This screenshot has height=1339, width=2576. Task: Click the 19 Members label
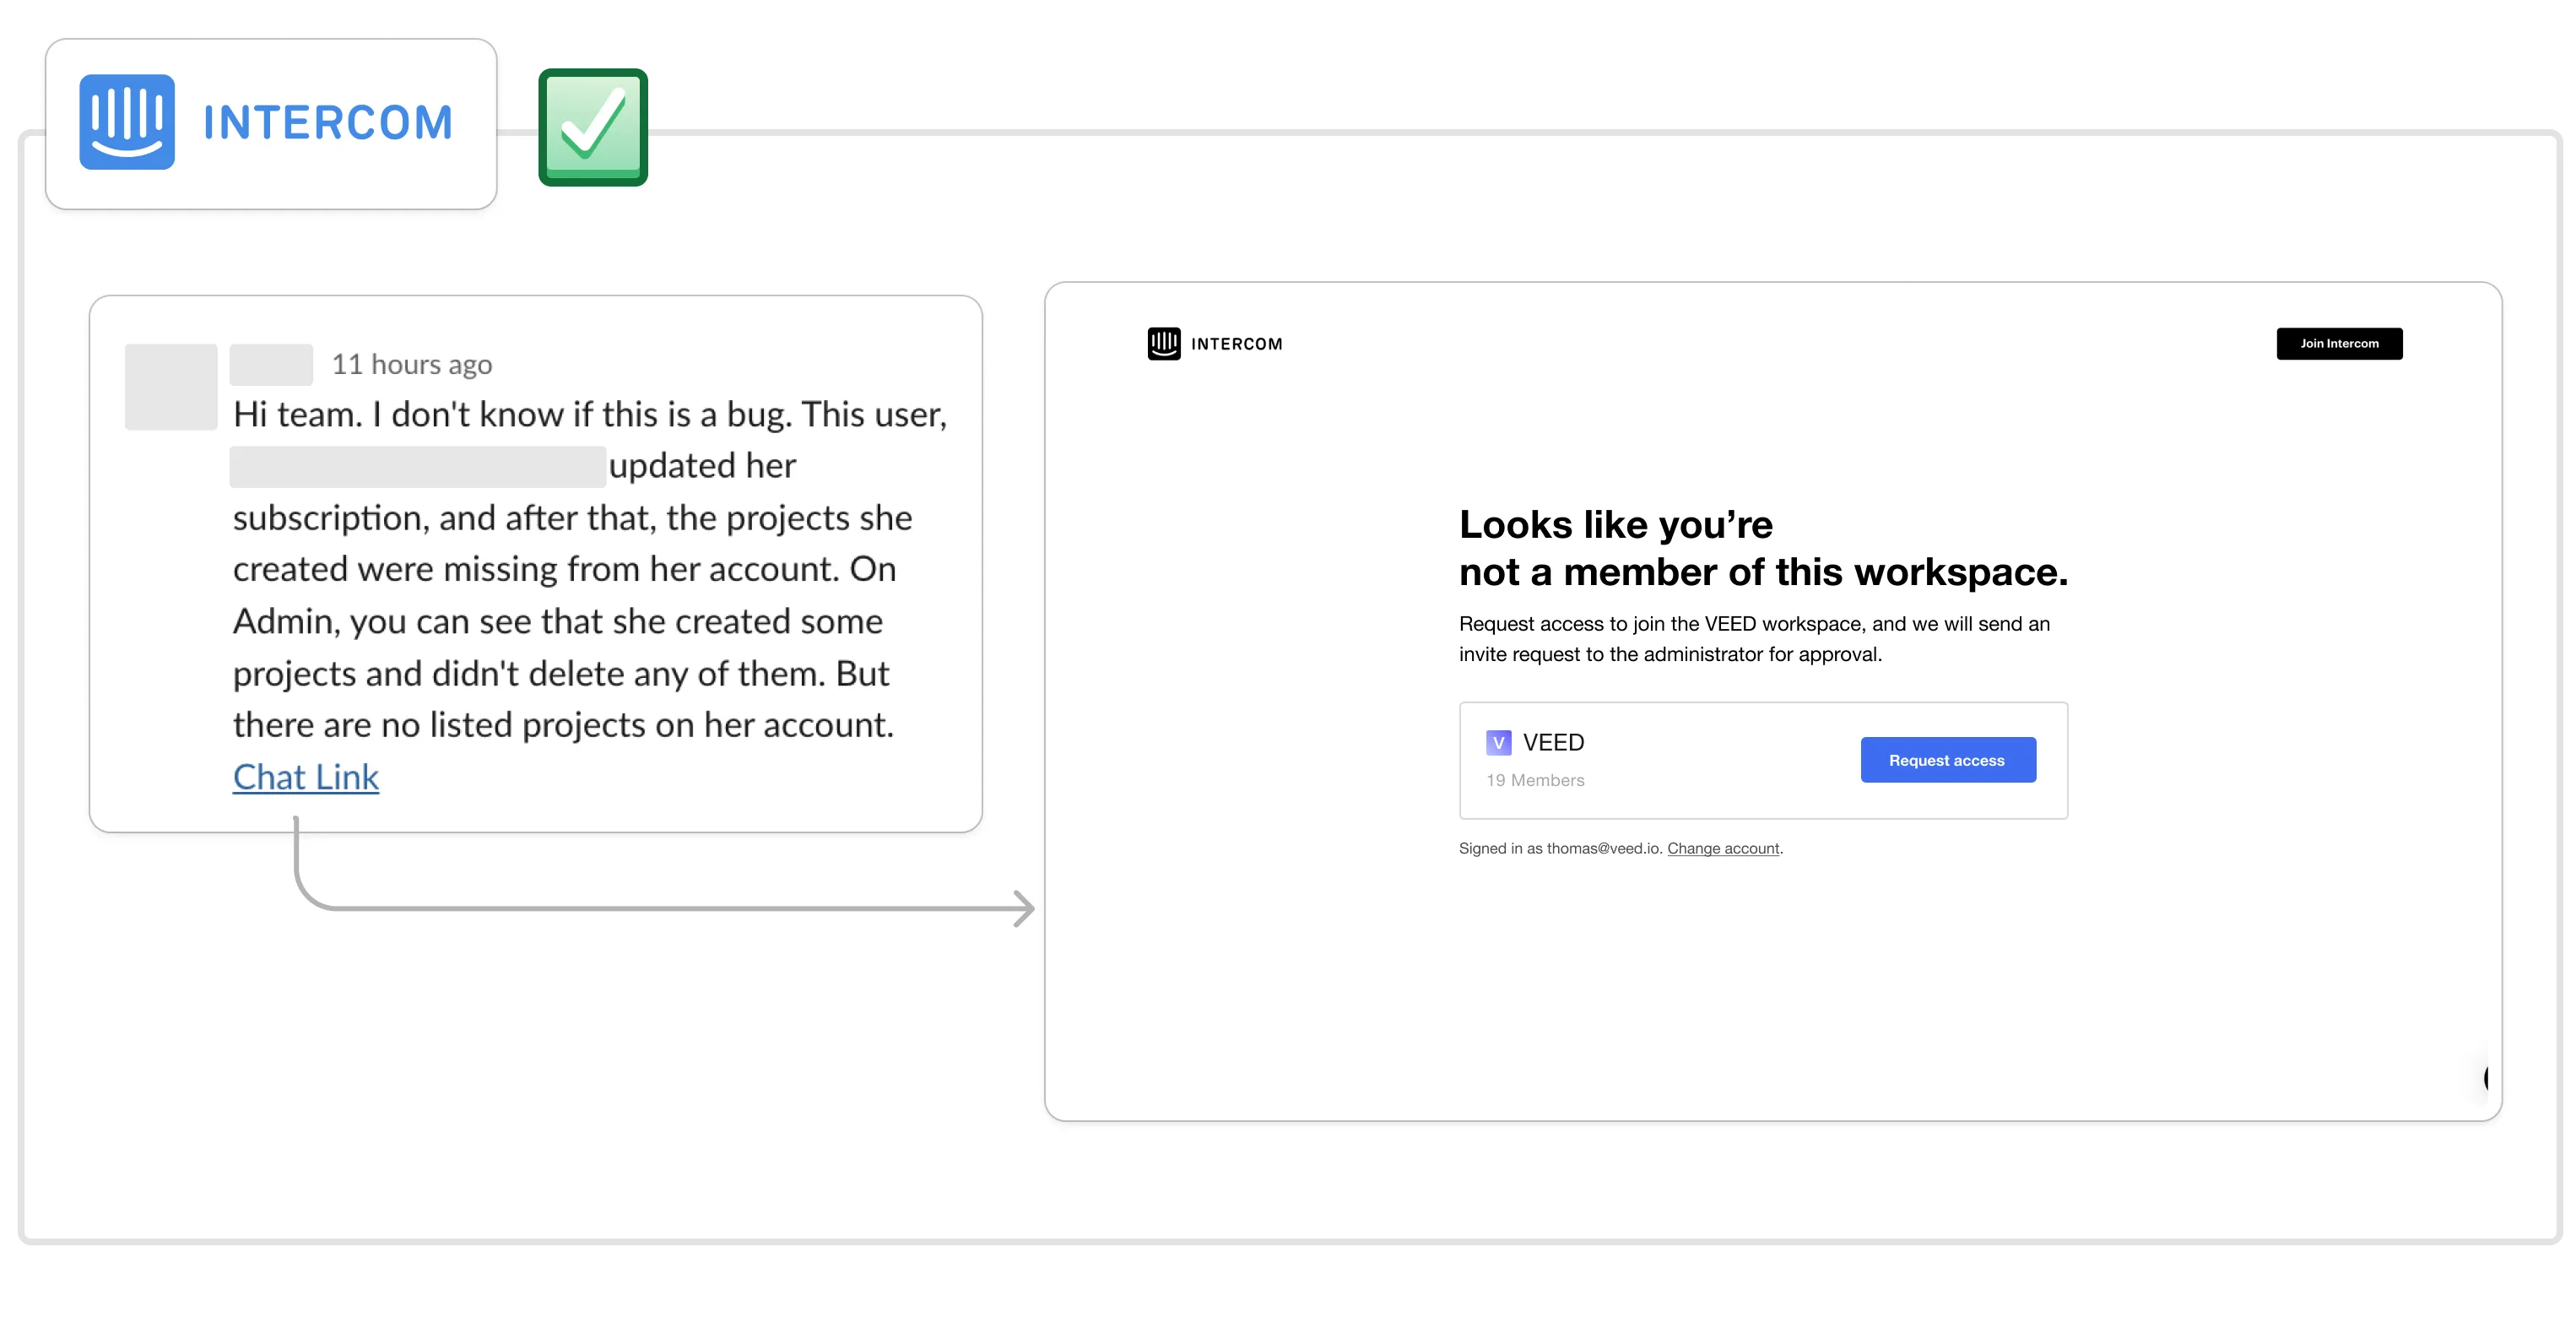pos(1535,780)
